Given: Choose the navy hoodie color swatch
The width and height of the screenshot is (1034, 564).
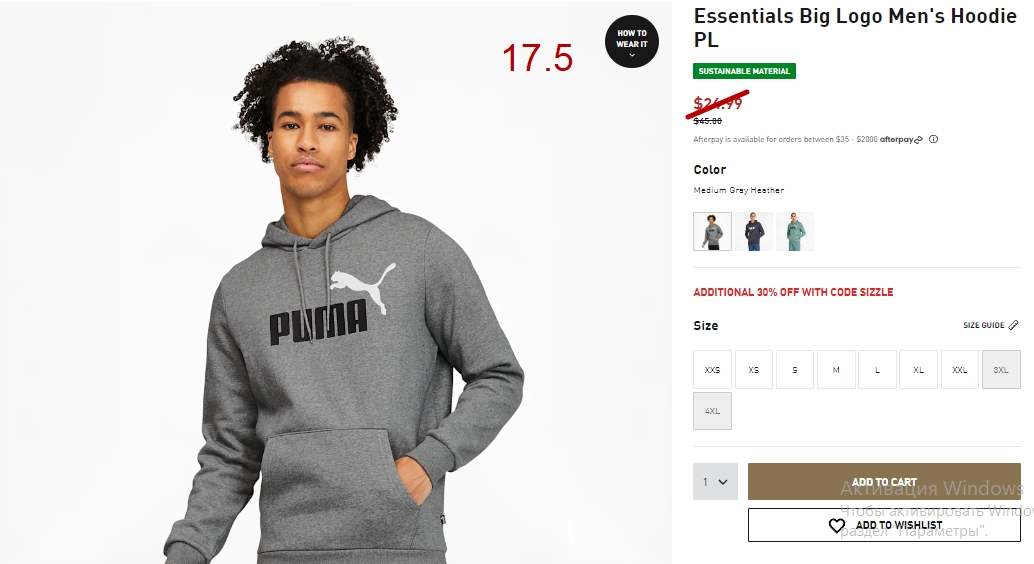Looking at the screenshot, I should coord(754,232).
